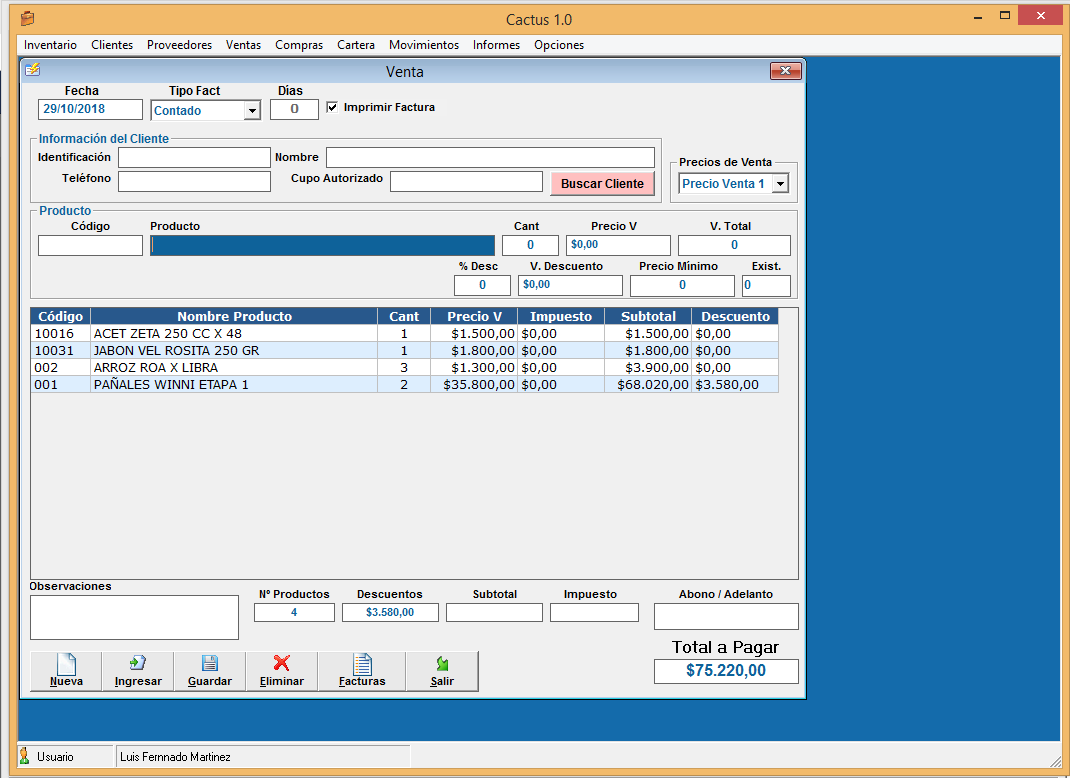This screenshot has width=1070, height=778.
Task: Open the Inventario menu
Action: 50,45
